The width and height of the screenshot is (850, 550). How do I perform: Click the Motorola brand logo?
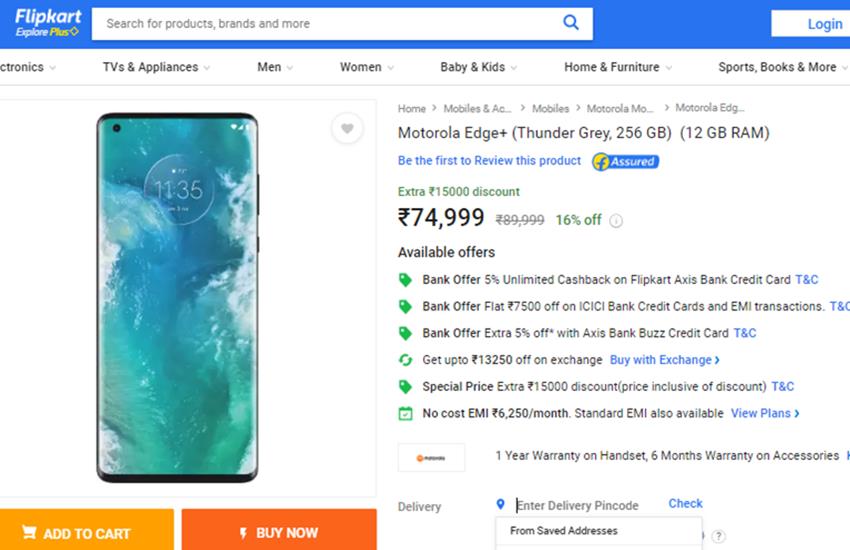431,457
